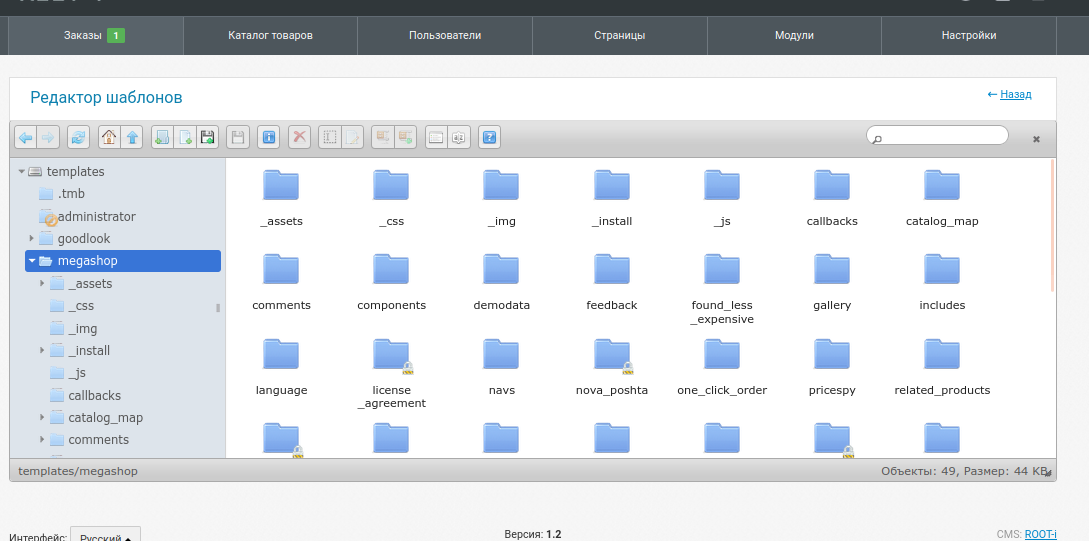1089x541 pixels.
Task: Open the Пользователи tab
Action: [x=445, y=35]
